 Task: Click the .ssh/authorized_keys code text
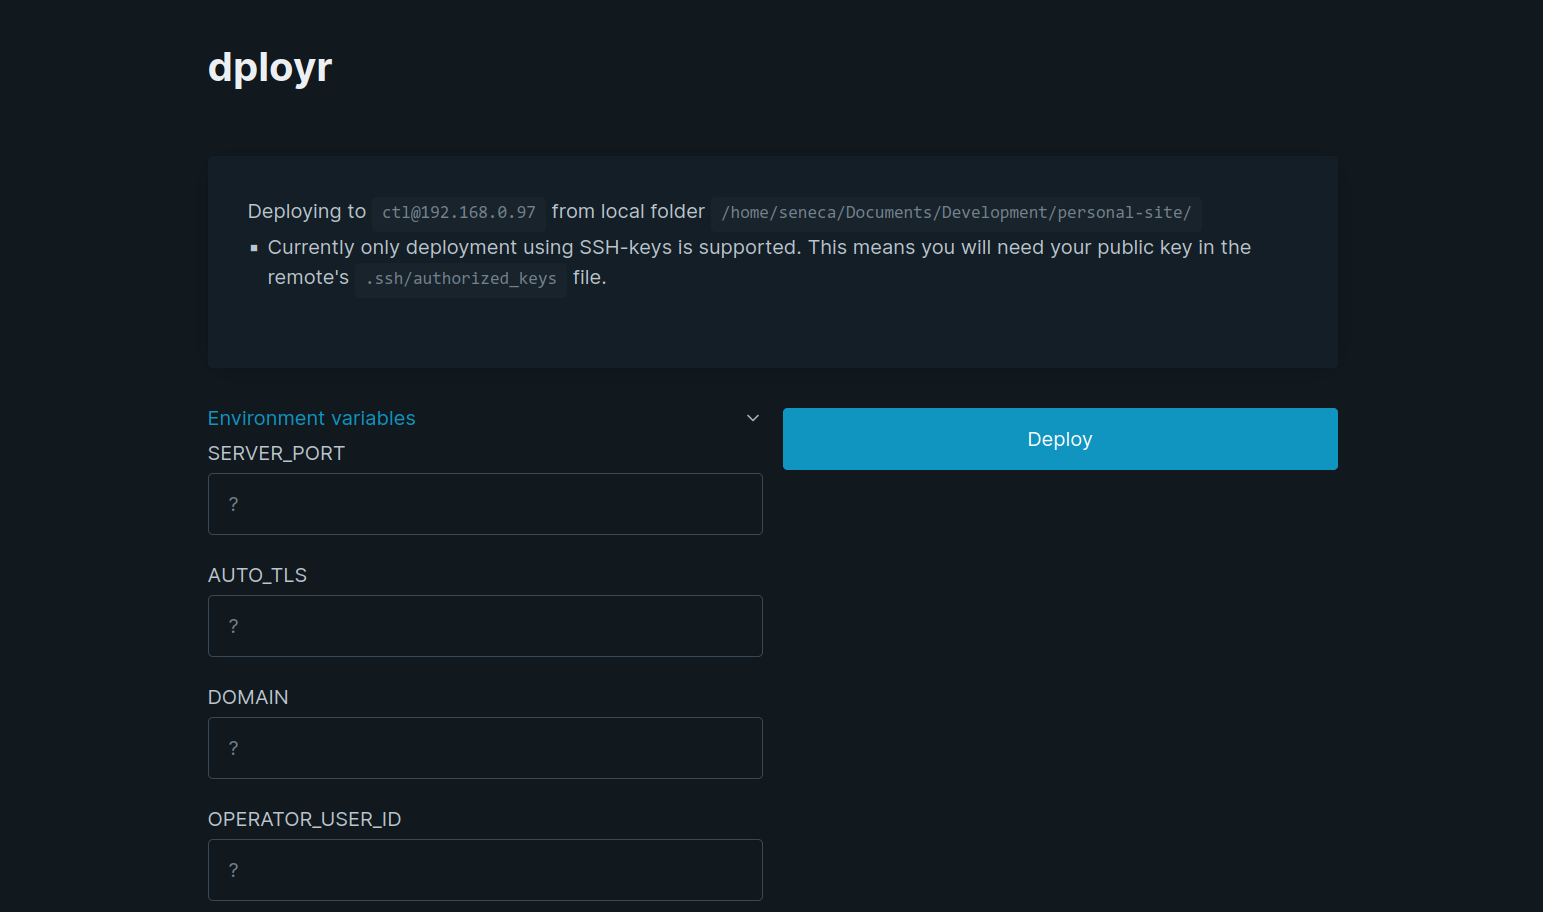(x=461, y=279)
